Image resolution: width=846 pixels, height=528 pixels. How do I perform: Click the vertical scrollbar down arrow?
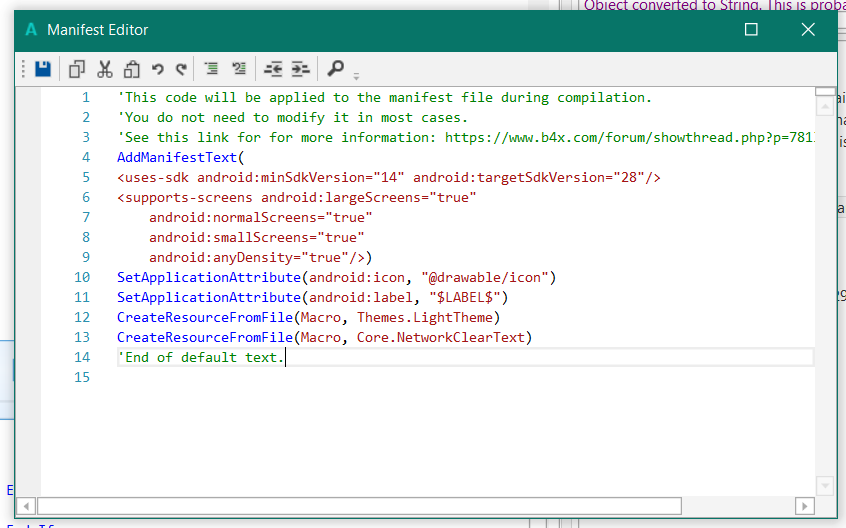825,485
